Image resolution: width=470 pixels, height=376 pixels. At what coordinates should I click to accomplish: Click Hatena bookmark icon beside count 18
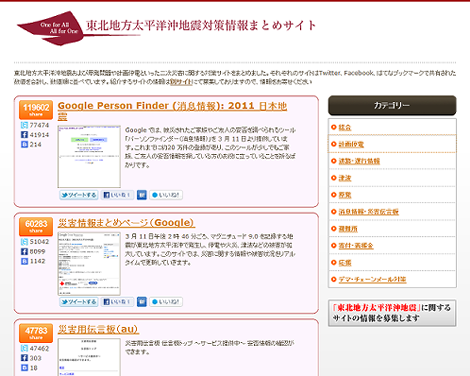24,368
